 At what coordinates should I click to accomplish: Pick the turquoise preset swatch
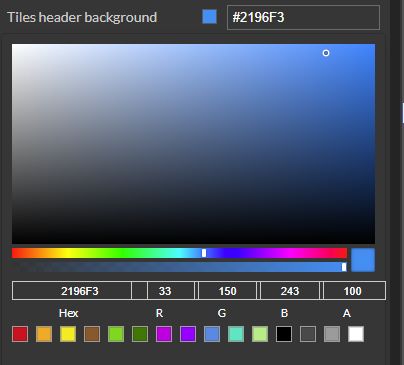pos(236,334)
